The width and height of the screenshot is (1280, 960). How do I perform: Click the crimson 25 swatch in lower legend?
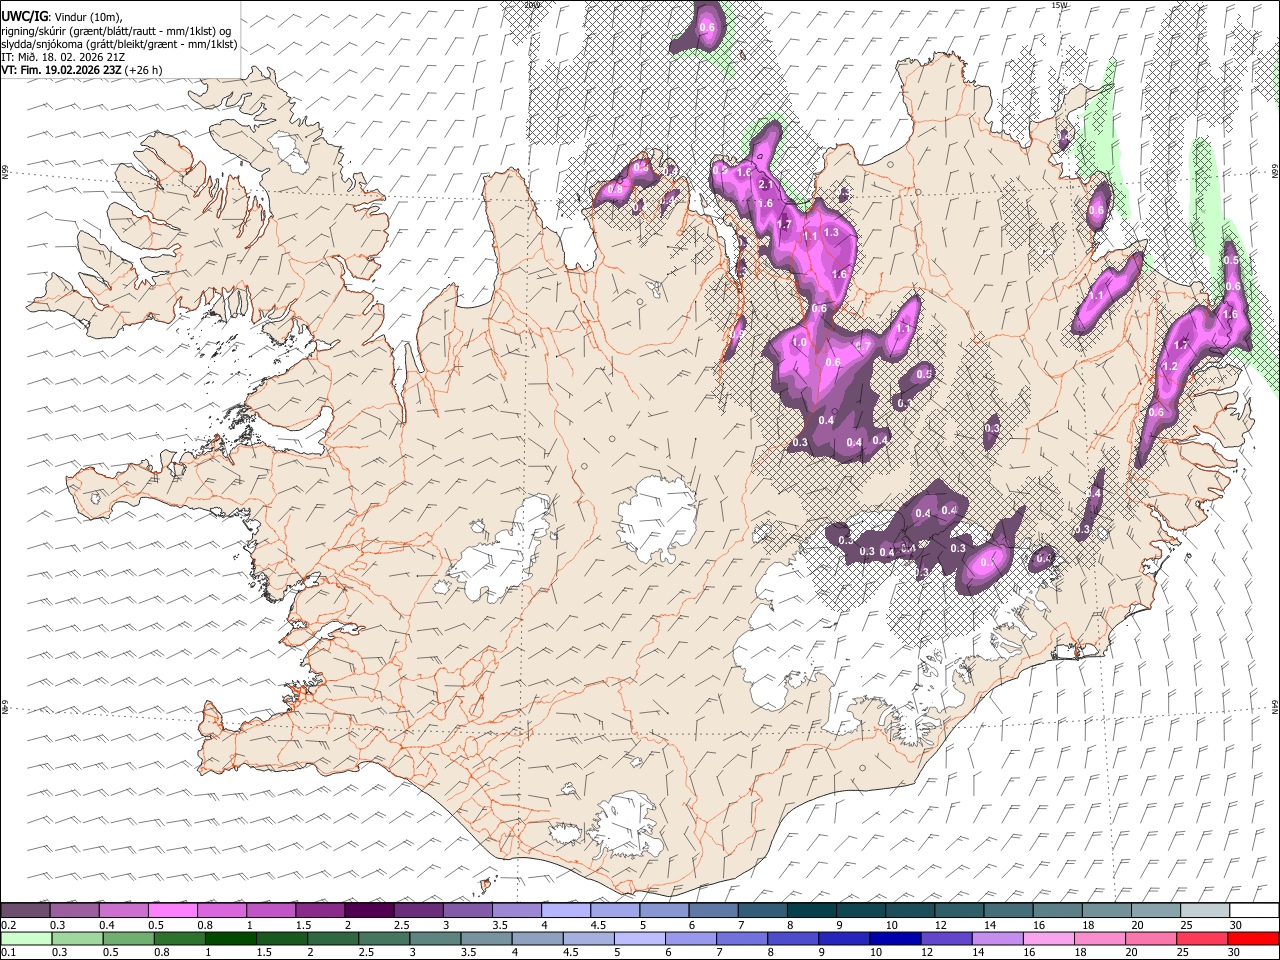point(1202,938)
